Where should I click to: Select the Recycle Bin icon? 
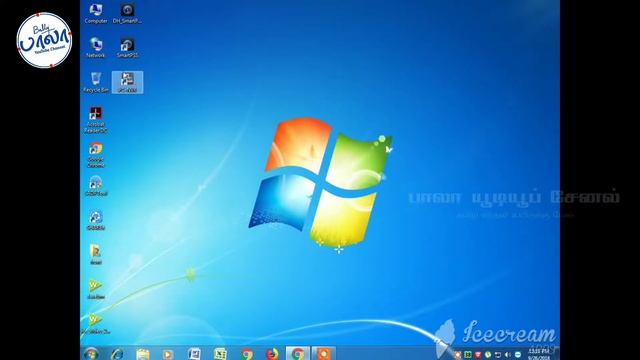[x=96, y=82]
